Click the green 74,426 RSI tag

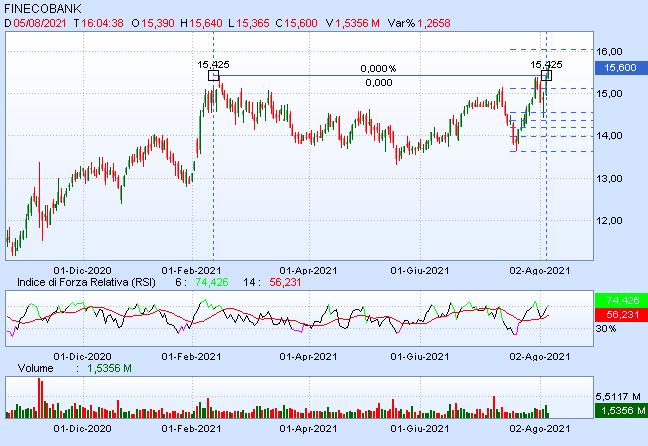tap(621, 300)
